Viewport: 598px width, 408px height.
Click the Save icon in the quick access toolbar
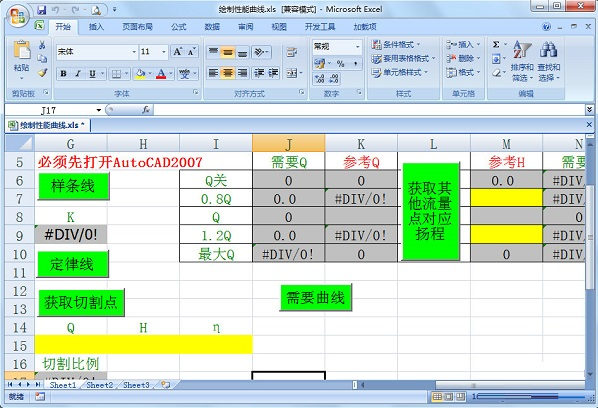pos(42,10)
